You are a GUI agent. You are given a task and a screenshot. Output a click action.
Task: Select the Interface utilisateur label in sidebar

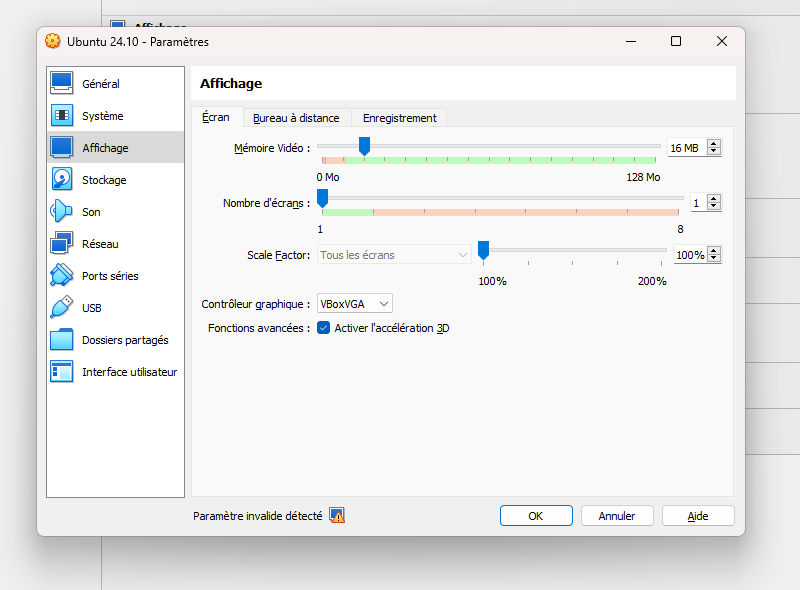point(130,372)
